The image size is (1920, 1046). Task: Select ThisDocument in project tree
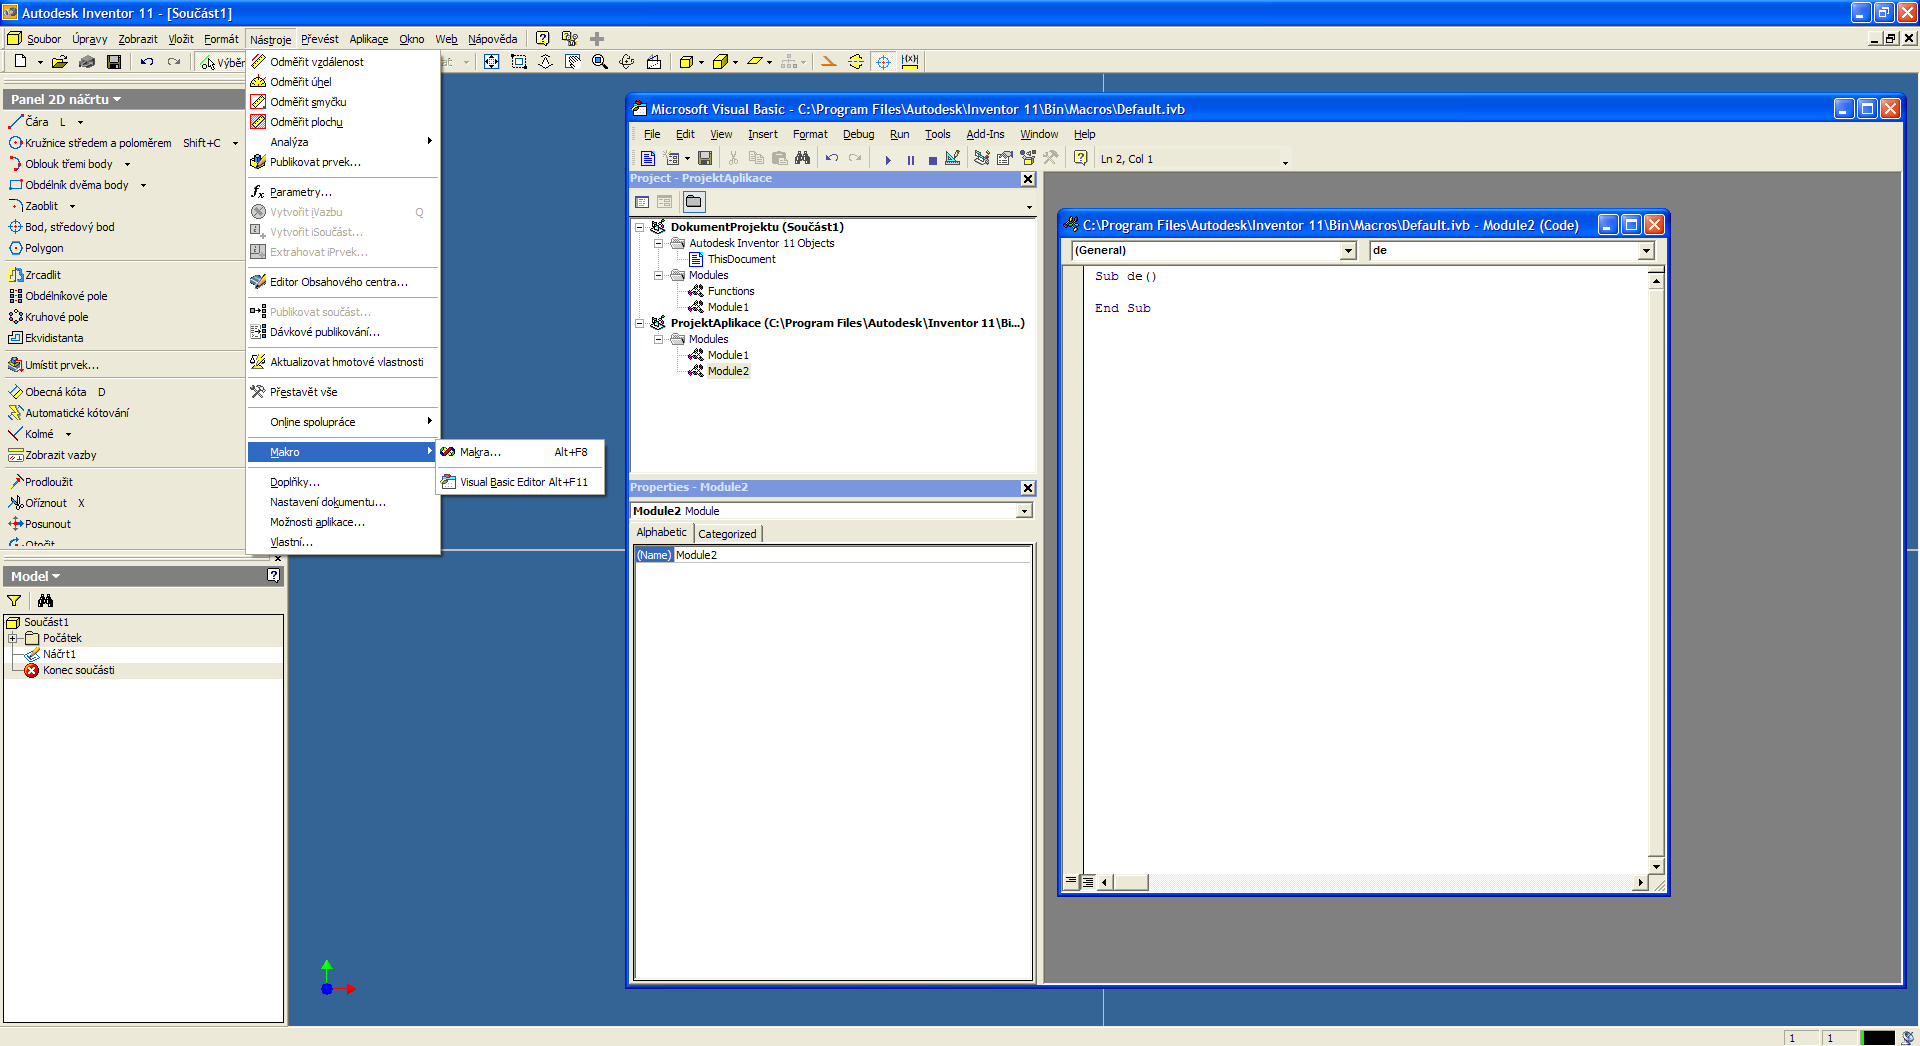tap(741, 259)
